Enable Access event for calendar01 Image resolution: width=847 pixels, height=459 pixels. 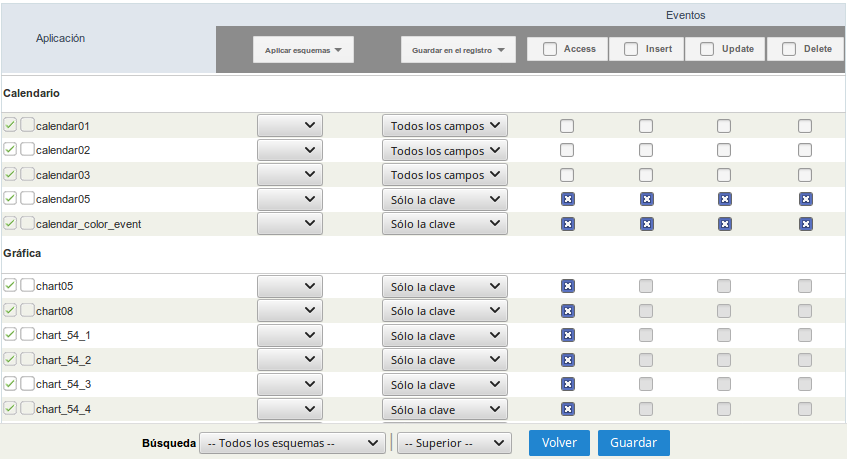[x=567, y=126]
